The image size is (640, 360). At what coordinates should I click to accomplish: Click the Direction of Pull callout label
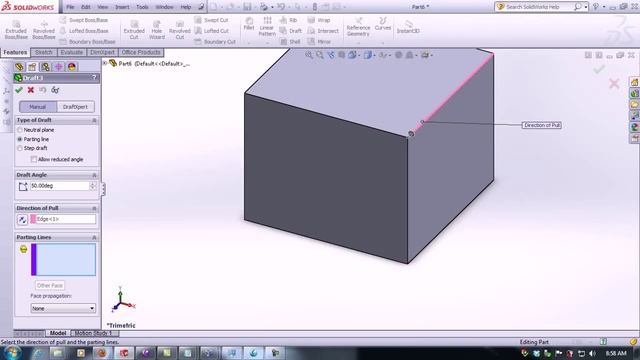(x=541, y=125)
